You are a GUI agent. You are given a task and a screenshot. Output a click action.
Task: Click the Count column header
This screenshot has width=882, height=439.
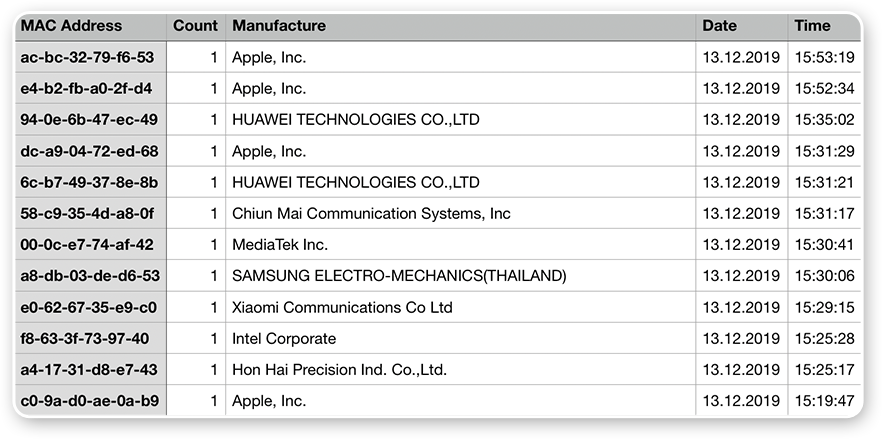click(x=195, y=26)
